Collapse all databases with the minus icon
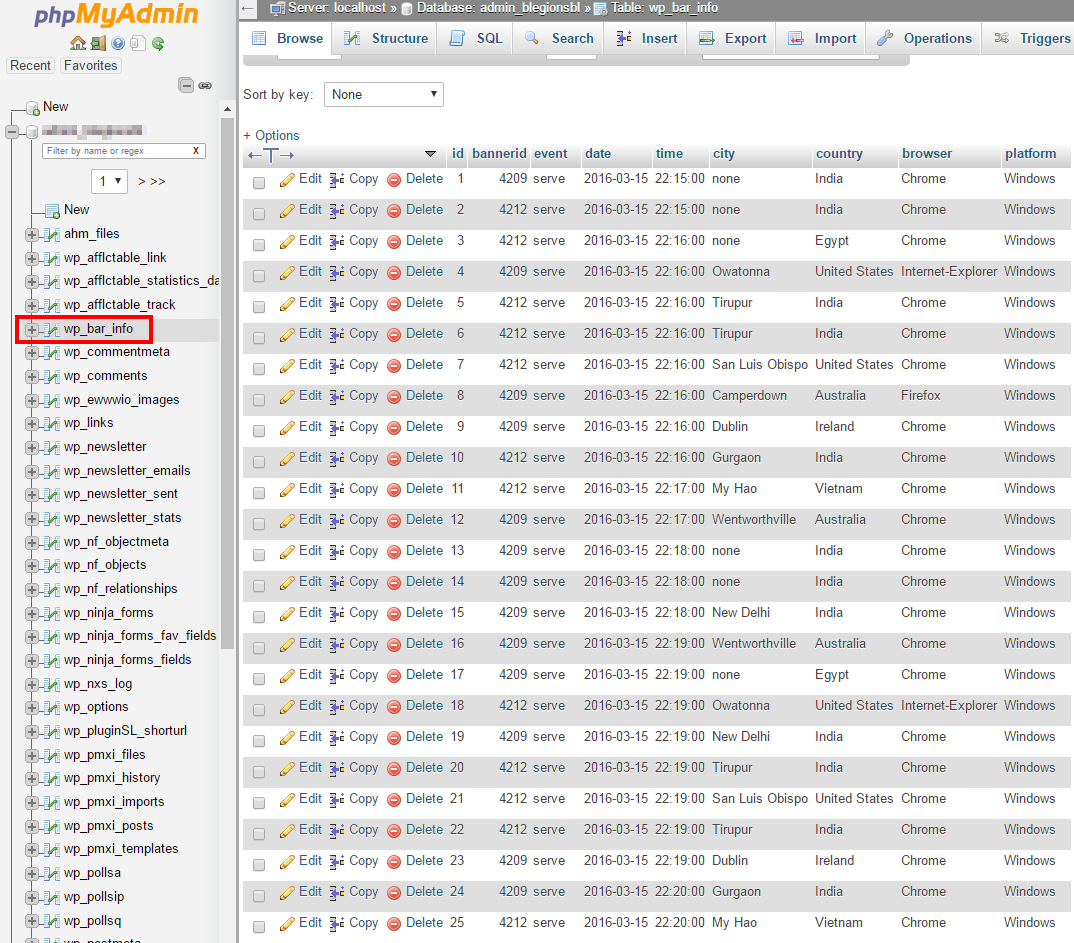1074x943 pixels. coord(186,86)
